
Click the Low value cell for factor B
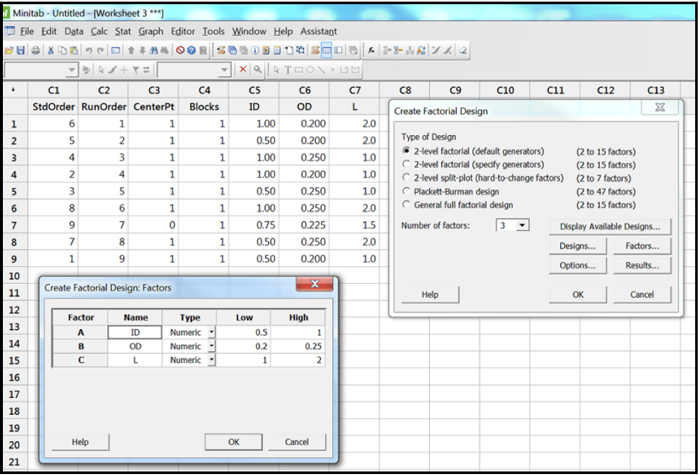[244, 346]
